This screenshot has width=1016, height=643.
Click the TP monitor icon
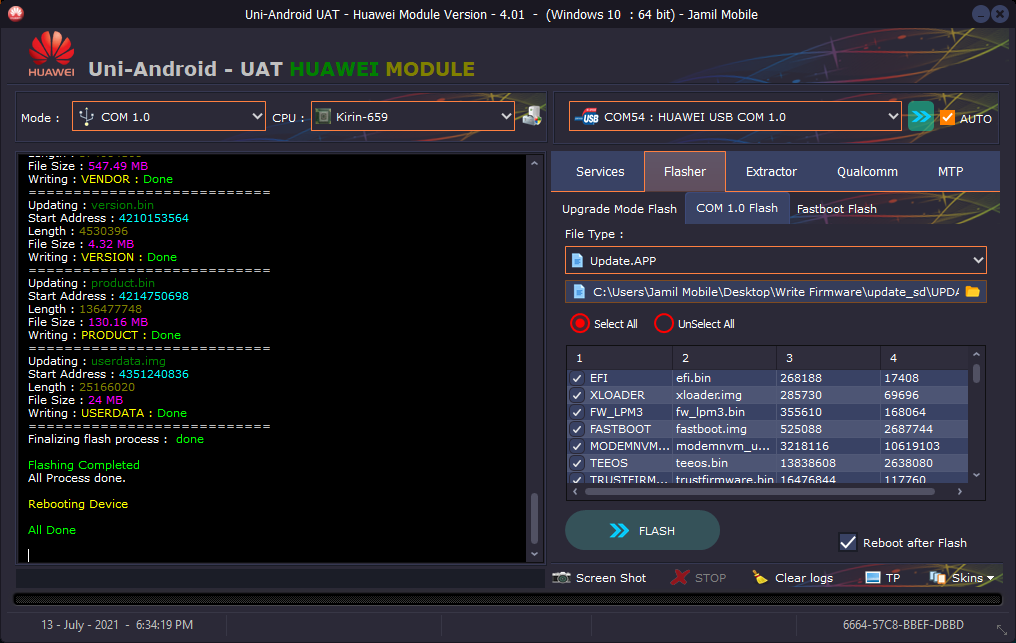(873, 578)
